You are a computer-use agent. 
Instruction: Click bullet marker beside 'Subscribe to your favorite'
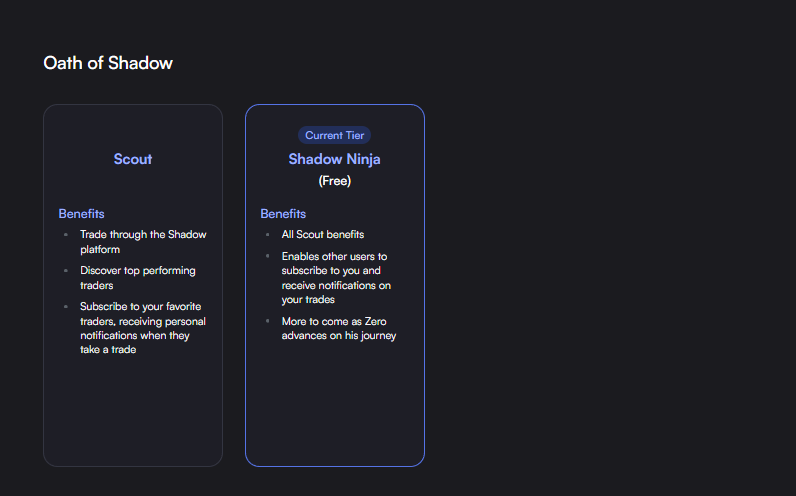point(66,307)
